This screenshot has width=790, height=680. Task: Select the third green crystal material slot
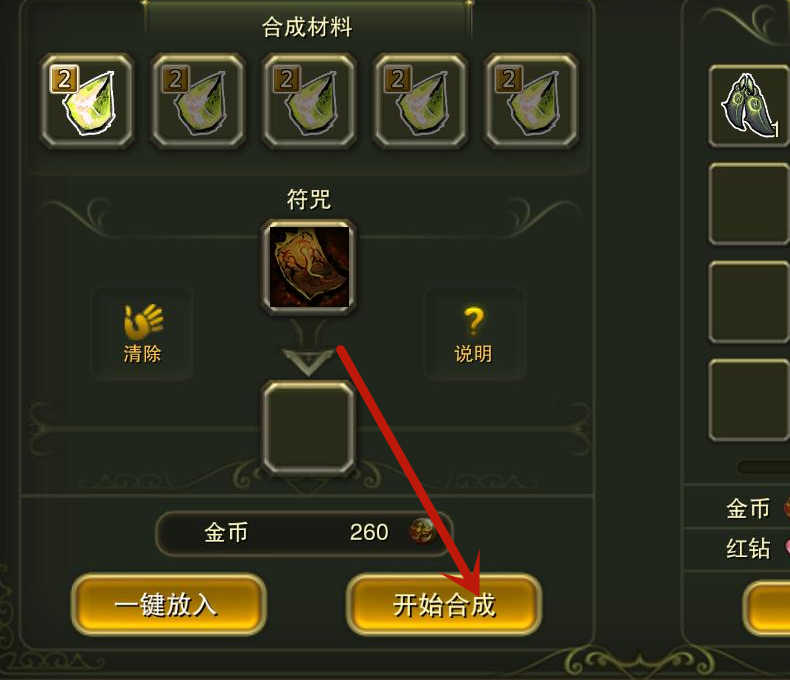309,101
